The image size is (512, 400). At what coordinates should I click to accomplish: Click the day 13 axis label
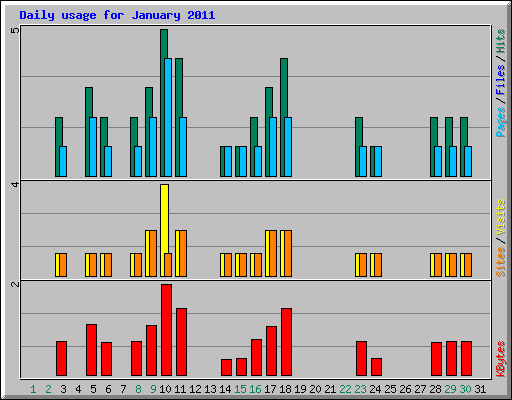tap(210, 389)
